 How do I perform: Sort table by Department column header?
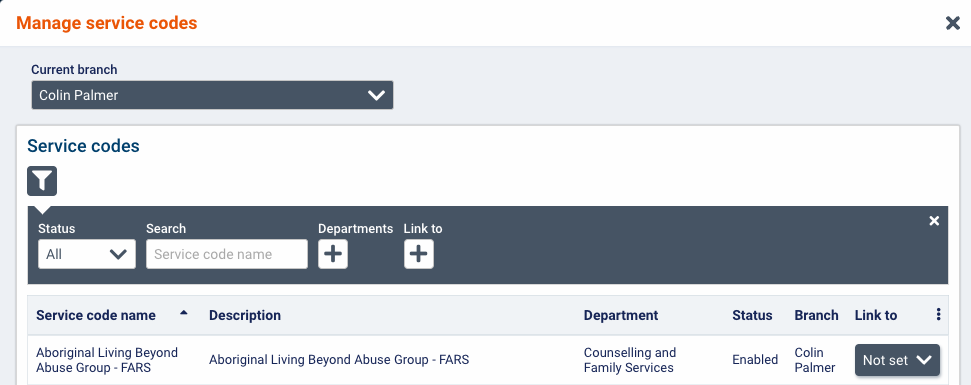coord(620,315)
